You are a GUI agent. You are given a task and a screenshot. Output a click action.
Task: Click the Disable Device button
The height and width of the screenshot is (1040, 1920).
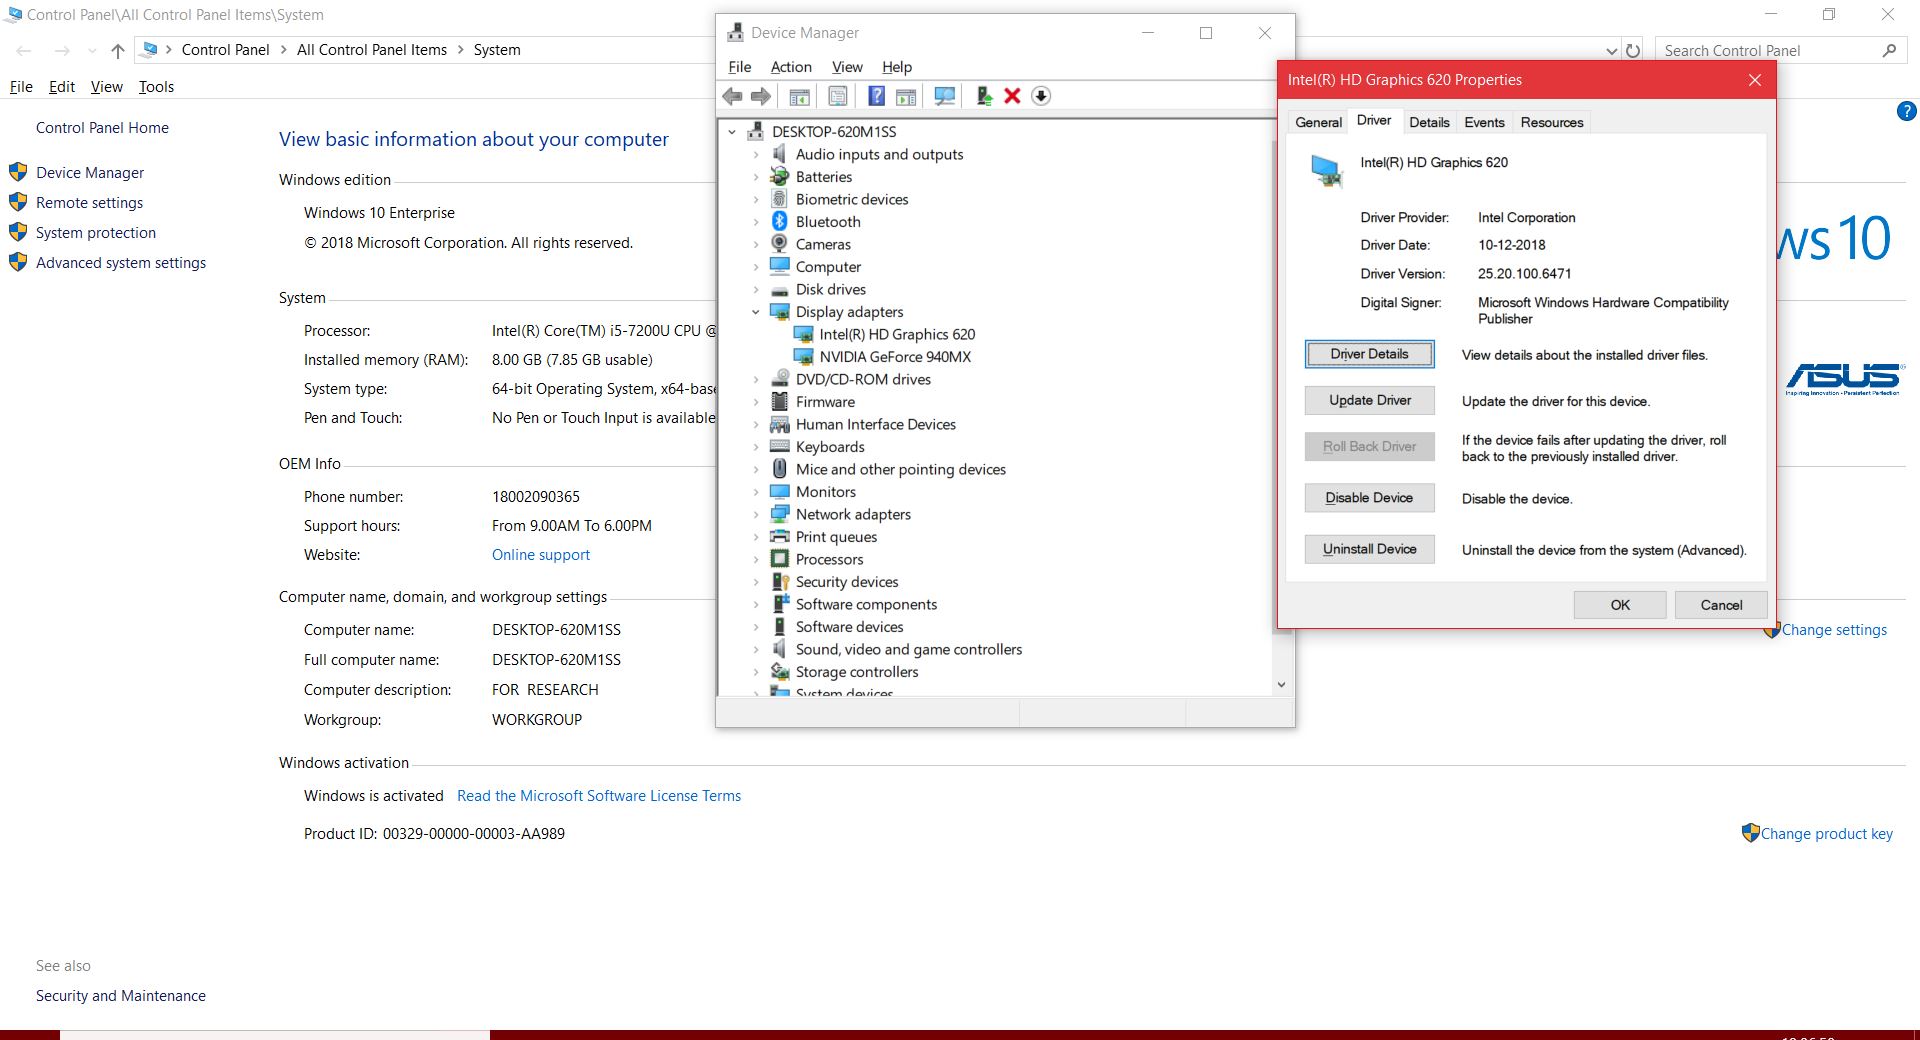pyautogui.click(x=1369, y=498)
